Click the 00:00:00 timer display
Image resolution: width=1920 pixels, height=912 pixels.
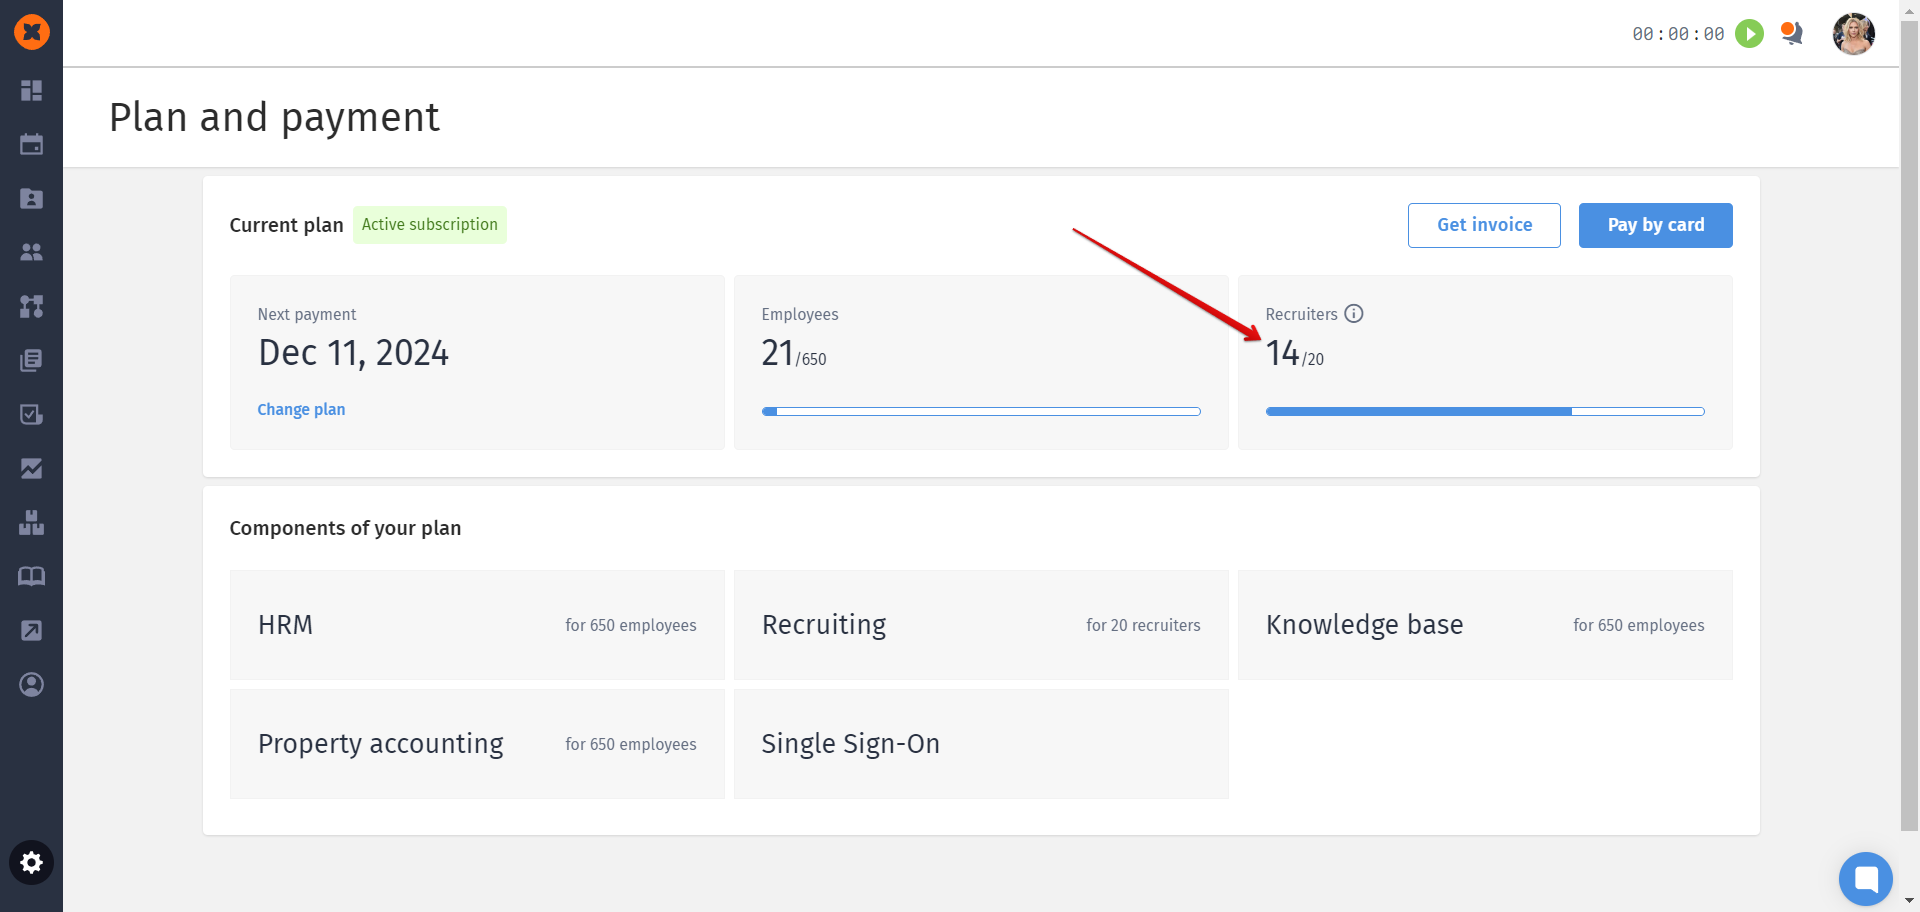(1678, 34)
